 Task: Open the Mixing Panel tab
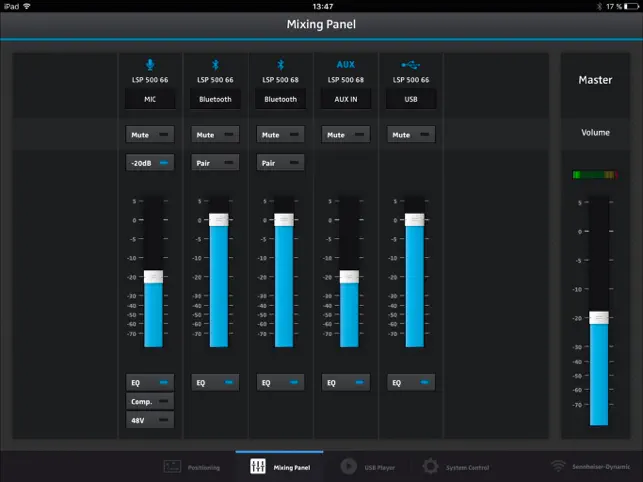point(280,467)
